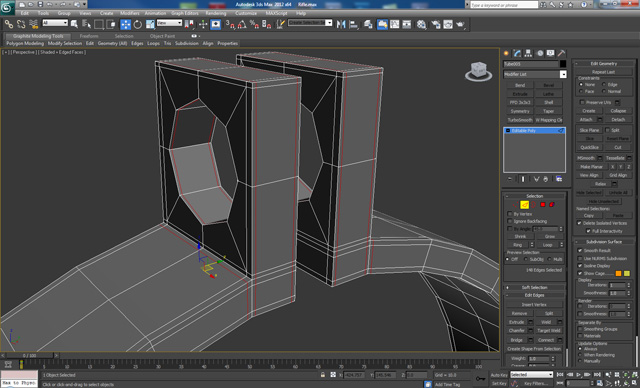Select the Face constraint radio button
The height and width of the screenshot is (388, 640).
[581, 91]
